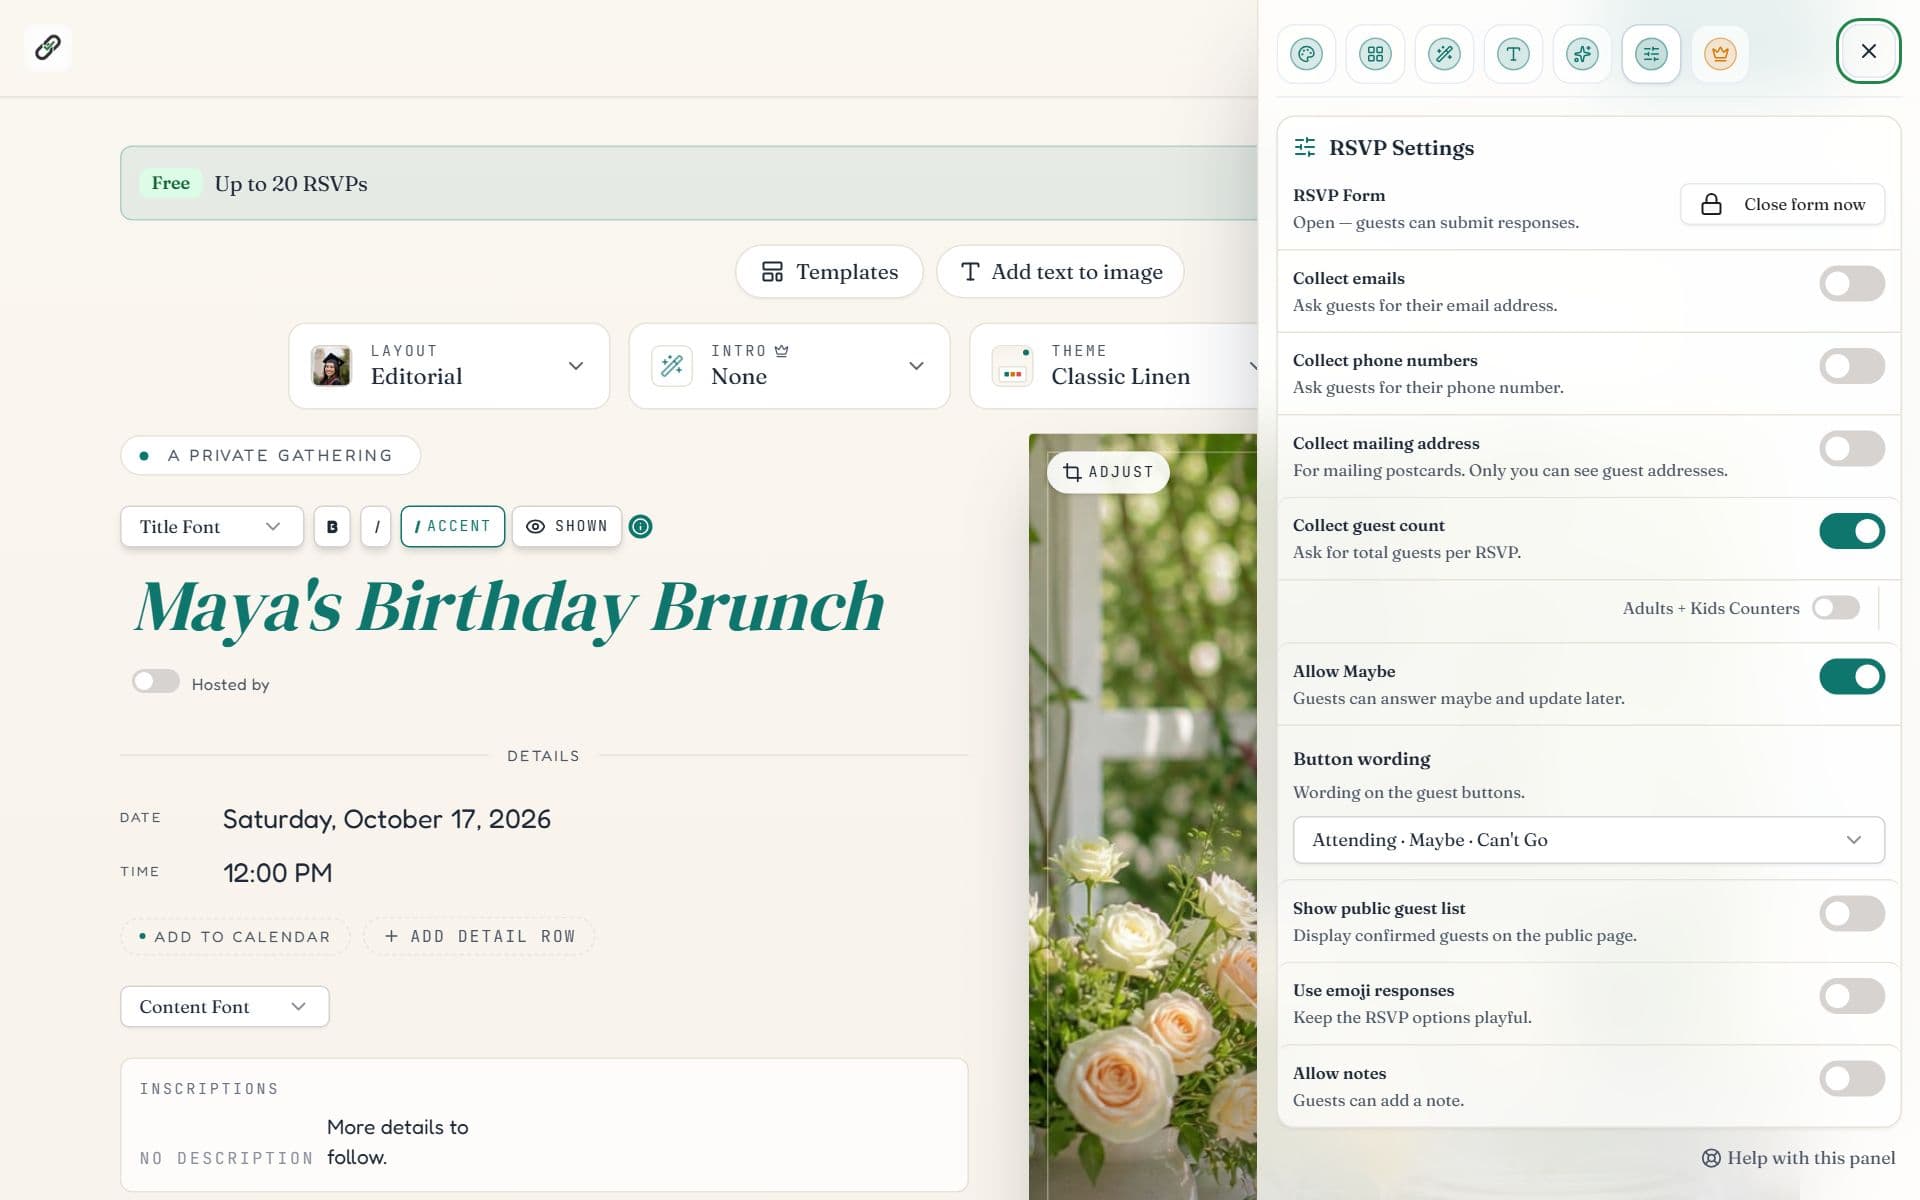This screenshot has width=1920, height=1200.
Task: Open the grid layout panel icon
Action: 1375,54
